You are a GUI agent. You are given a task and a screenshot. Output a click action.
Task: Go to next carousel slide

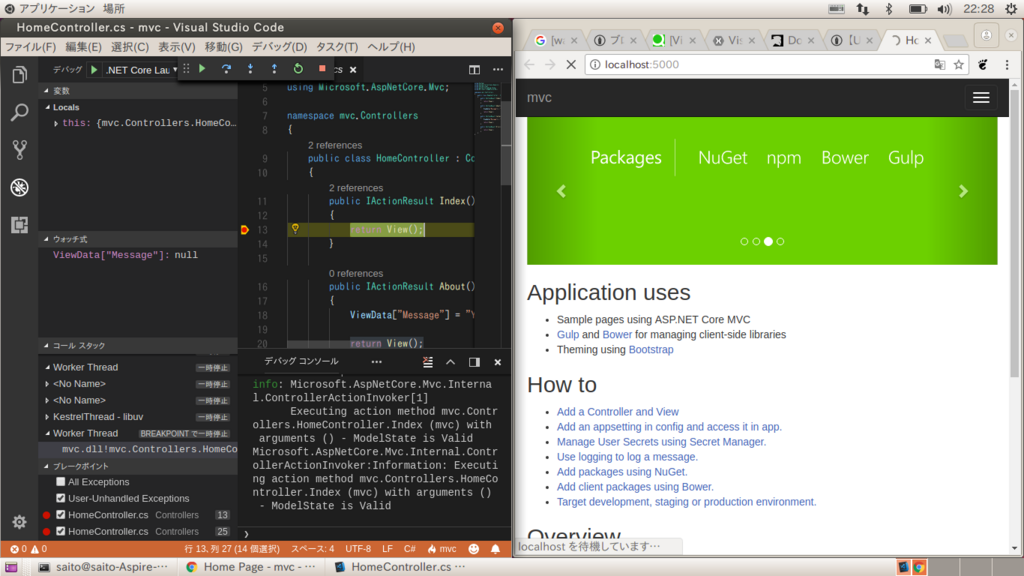963,191
